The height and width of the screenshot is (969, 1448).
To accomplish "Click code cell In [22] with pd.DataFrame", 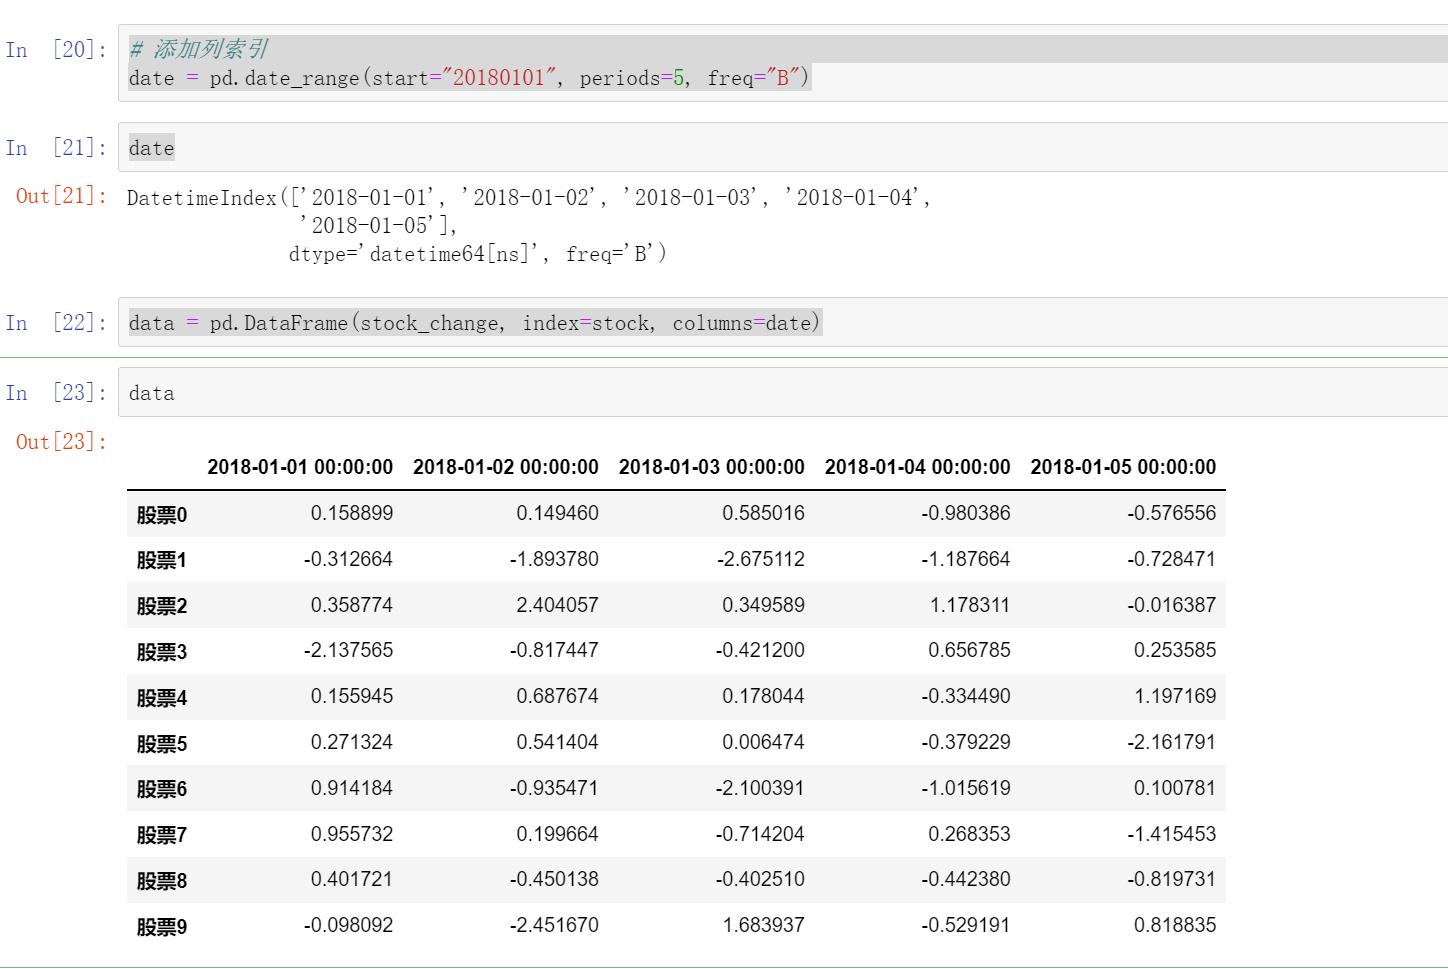I will point(783,323).
